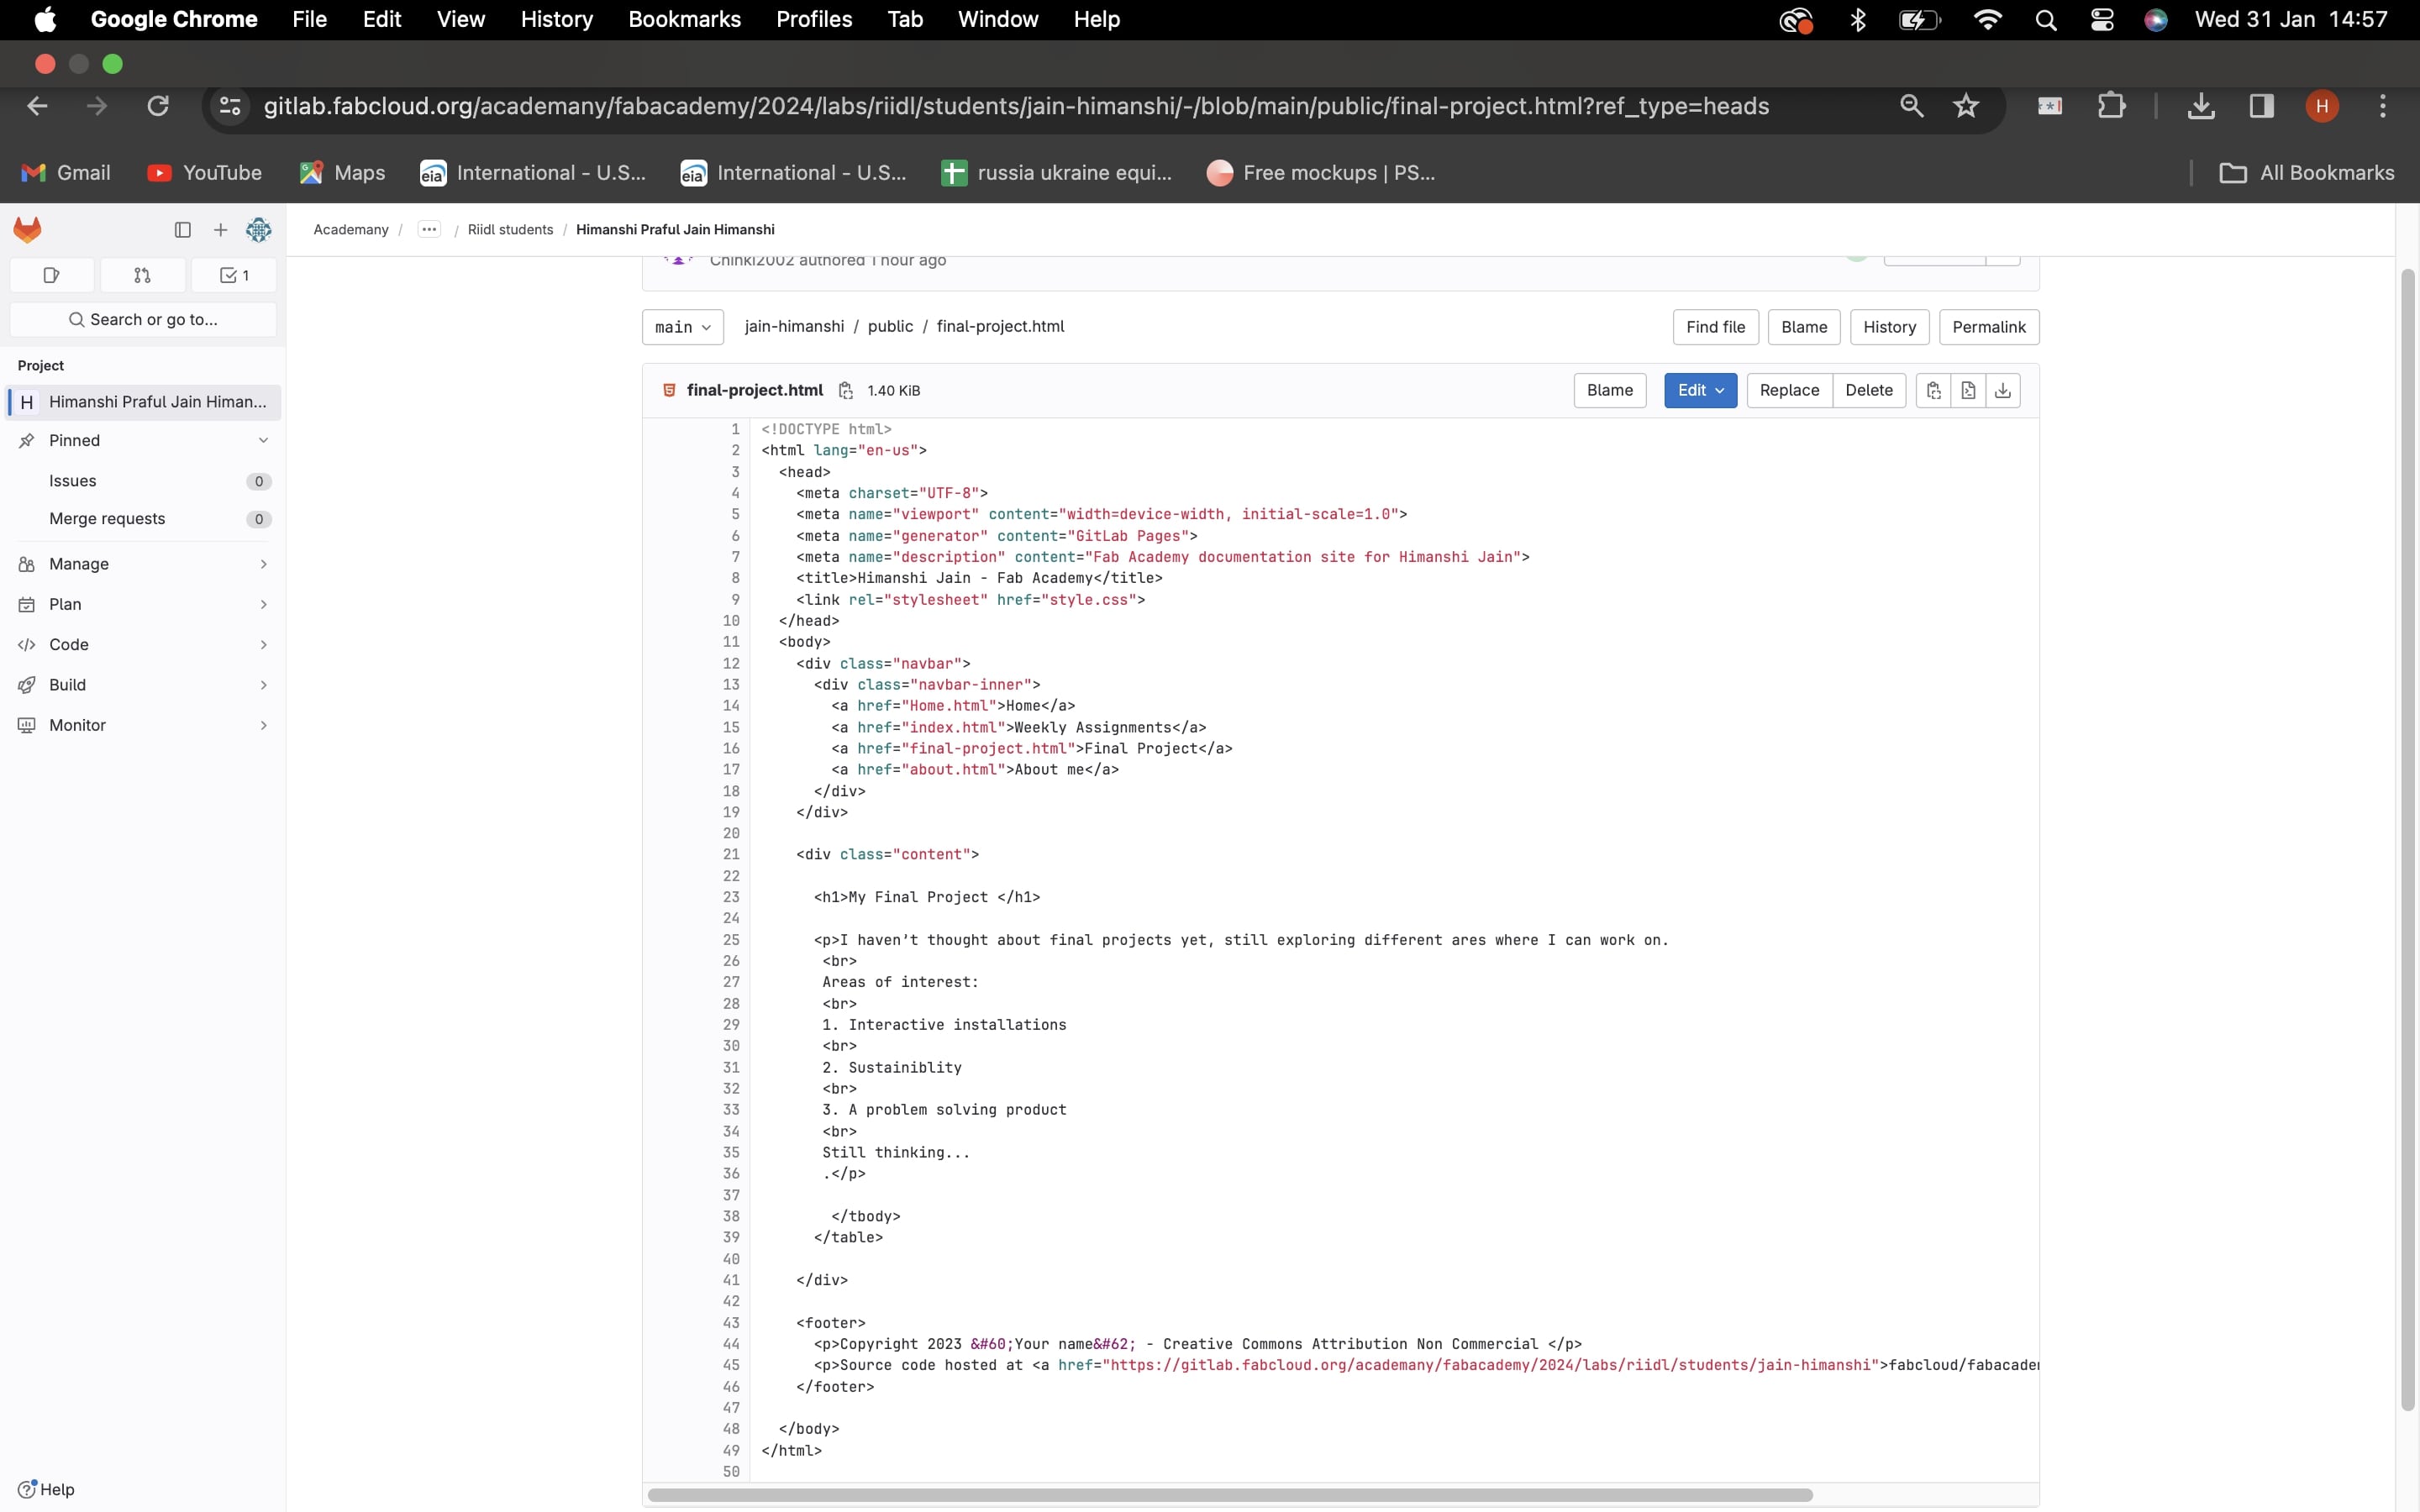Viewport: 2420px width, 1512px height.
Task: Click the Delete button
Action: [x=1869, y=390]
